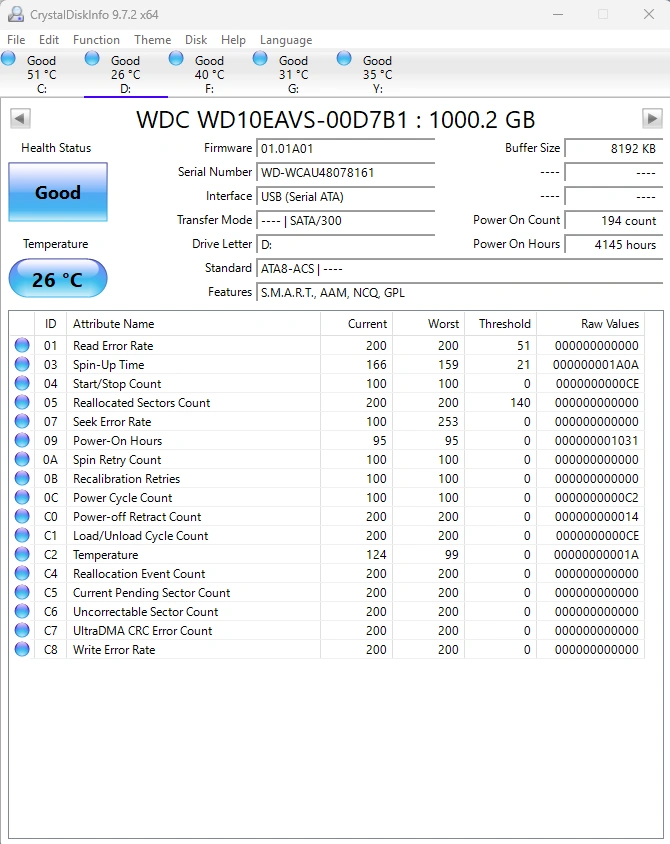Open the Language menu
670x844 pixels.
(x=286, y=40)
